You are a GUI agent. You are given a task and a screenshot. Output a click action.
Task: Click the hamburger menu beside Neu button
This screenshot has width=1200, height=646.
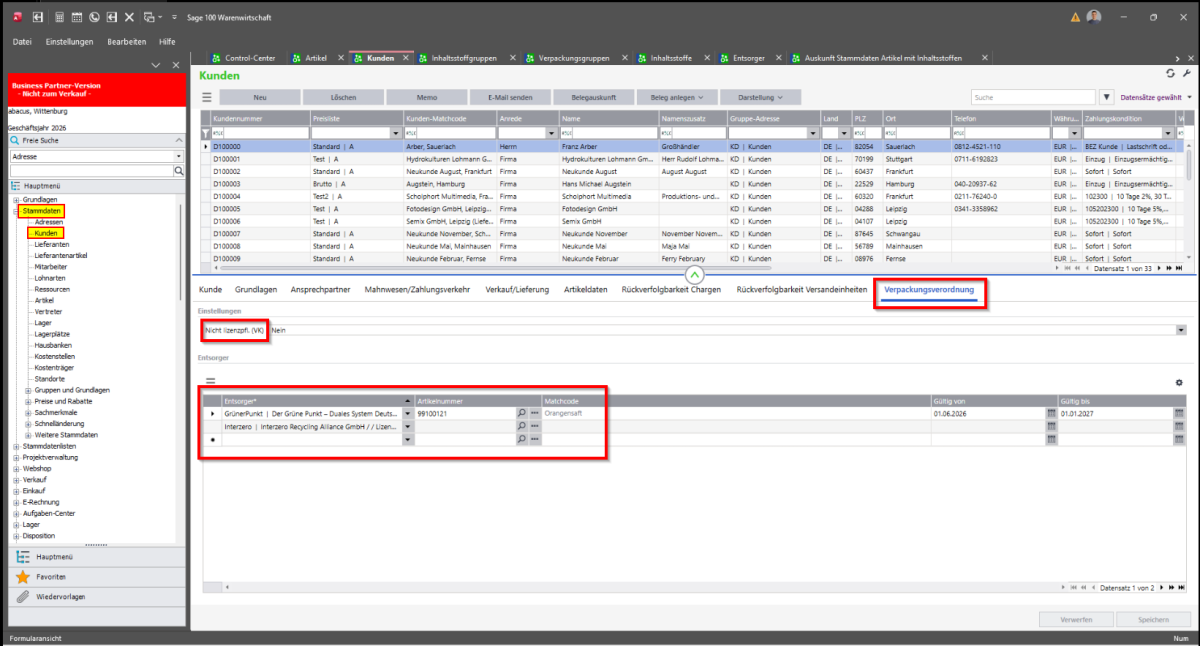(x=207, y=97)
